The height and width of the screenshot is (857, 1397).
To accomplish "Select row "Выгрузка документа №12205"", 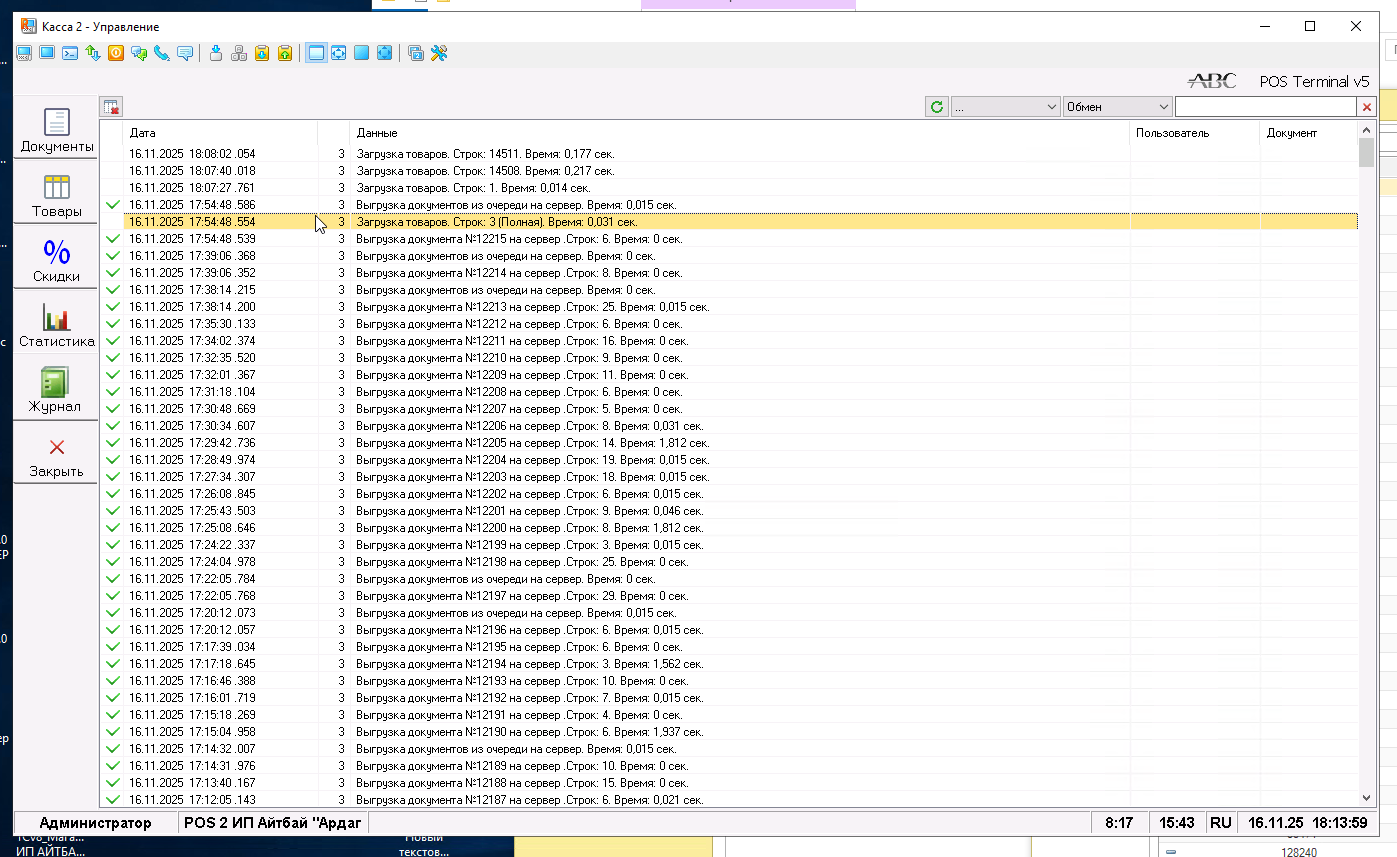I will click(x=729, y=443).
